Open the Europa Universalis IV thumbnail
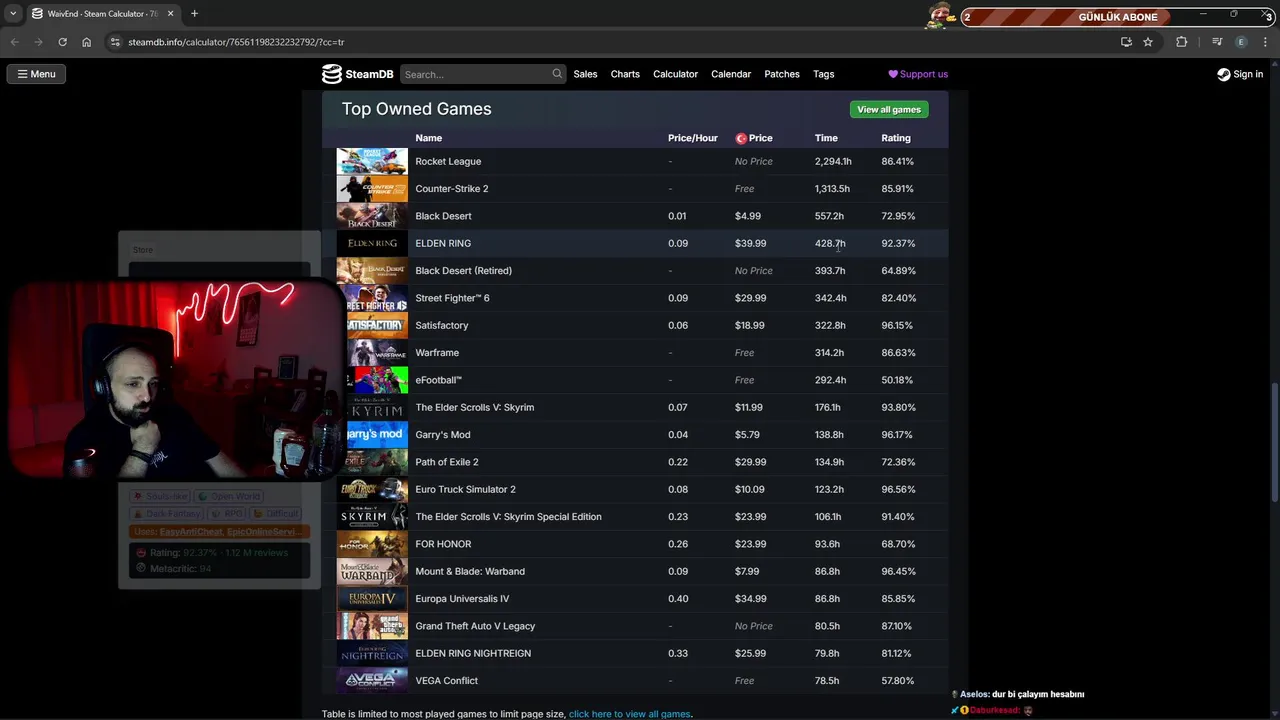 (x=372, y=598)
